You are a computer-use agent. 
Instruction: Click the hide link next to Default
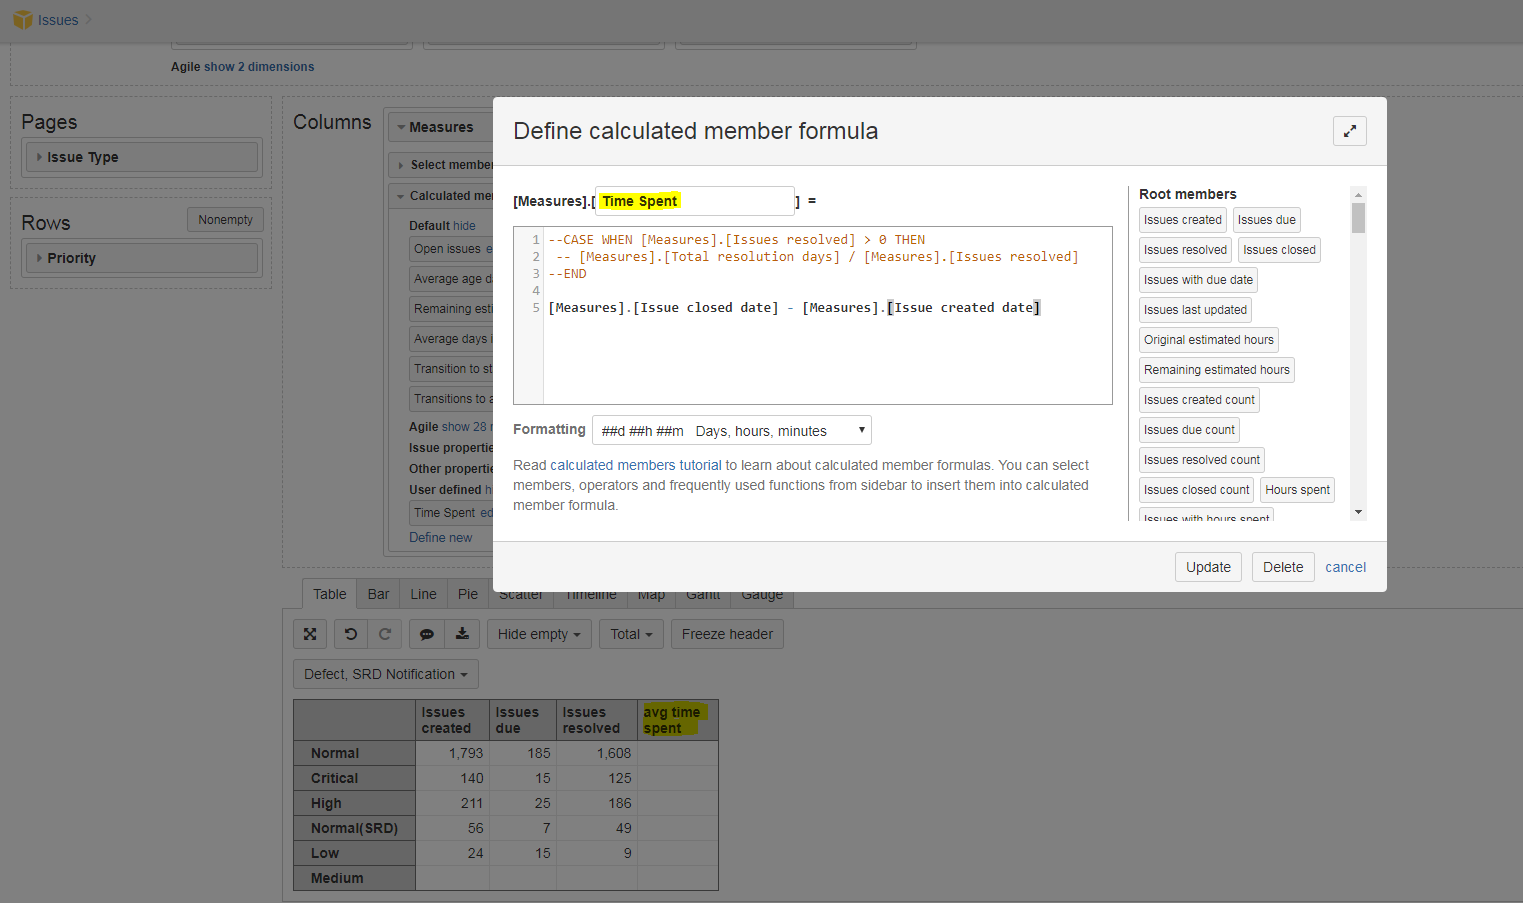(464, 226)
